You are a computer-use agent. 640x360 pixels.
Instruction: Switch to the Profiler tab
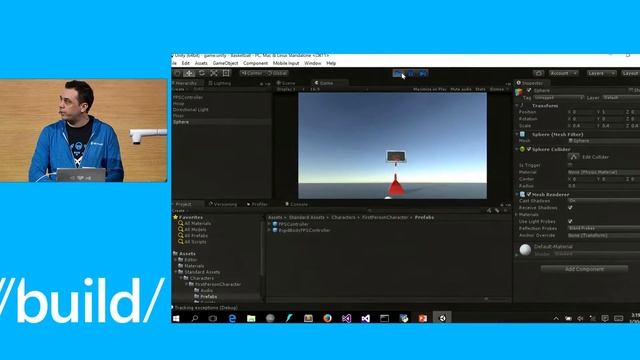(258, 204)
